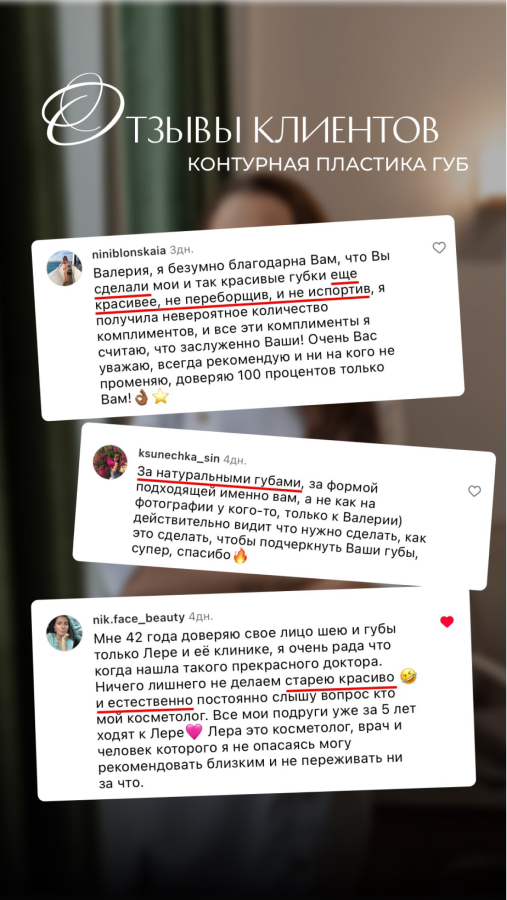Open nik.face_beauty's profile avatar
The height and width of the screenshot is (900, 507).
[x=64, y=633]
